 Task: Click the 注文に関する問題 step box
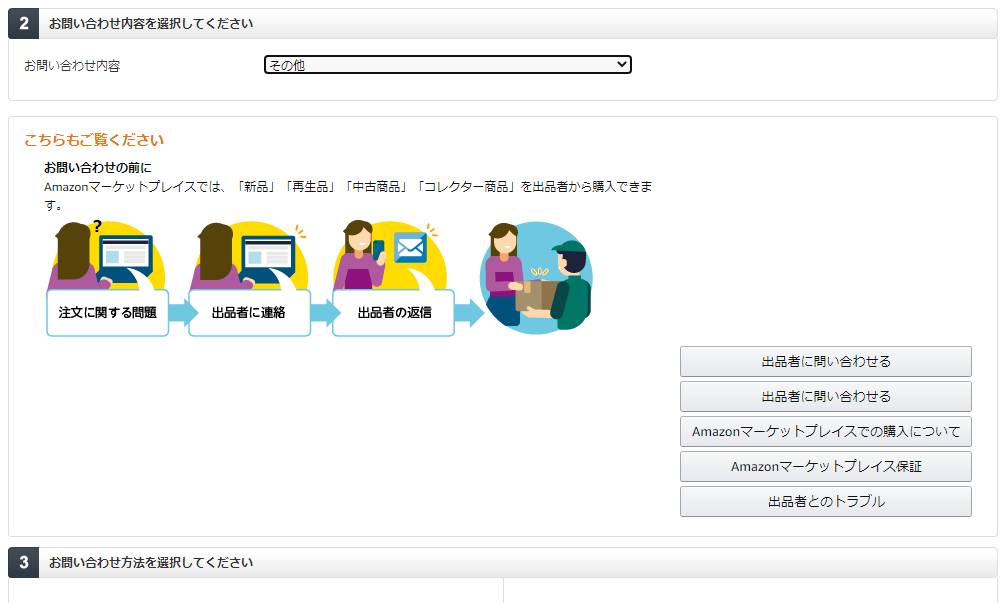[108, 313]
